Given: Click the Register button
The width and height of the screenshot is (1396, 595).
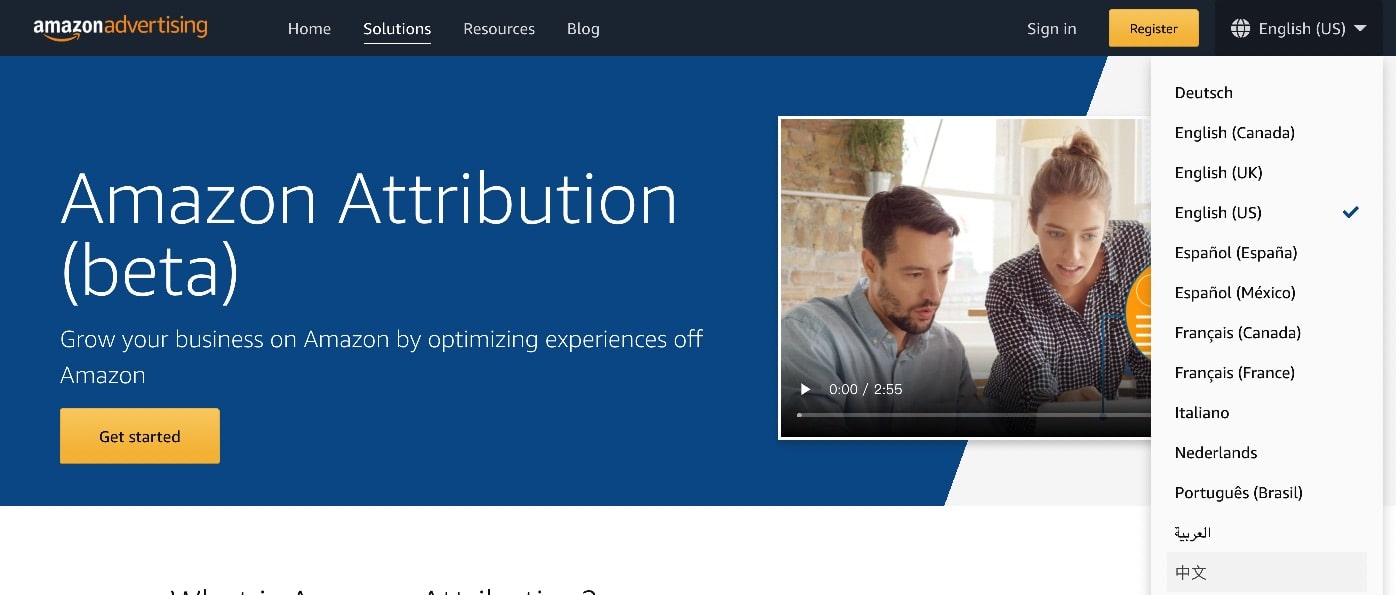Looking at the screenshot, I should [x=1153, y=28].
